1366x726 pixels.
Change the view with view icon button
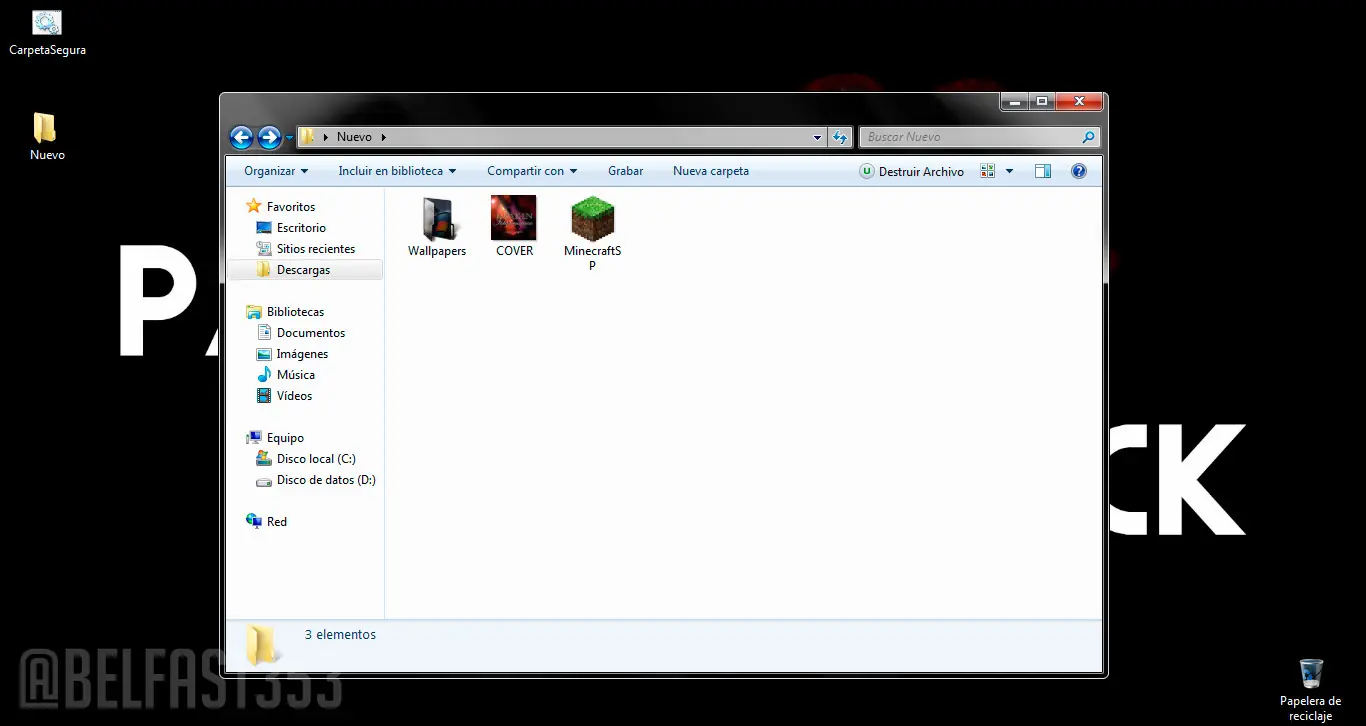click(988, 171)
